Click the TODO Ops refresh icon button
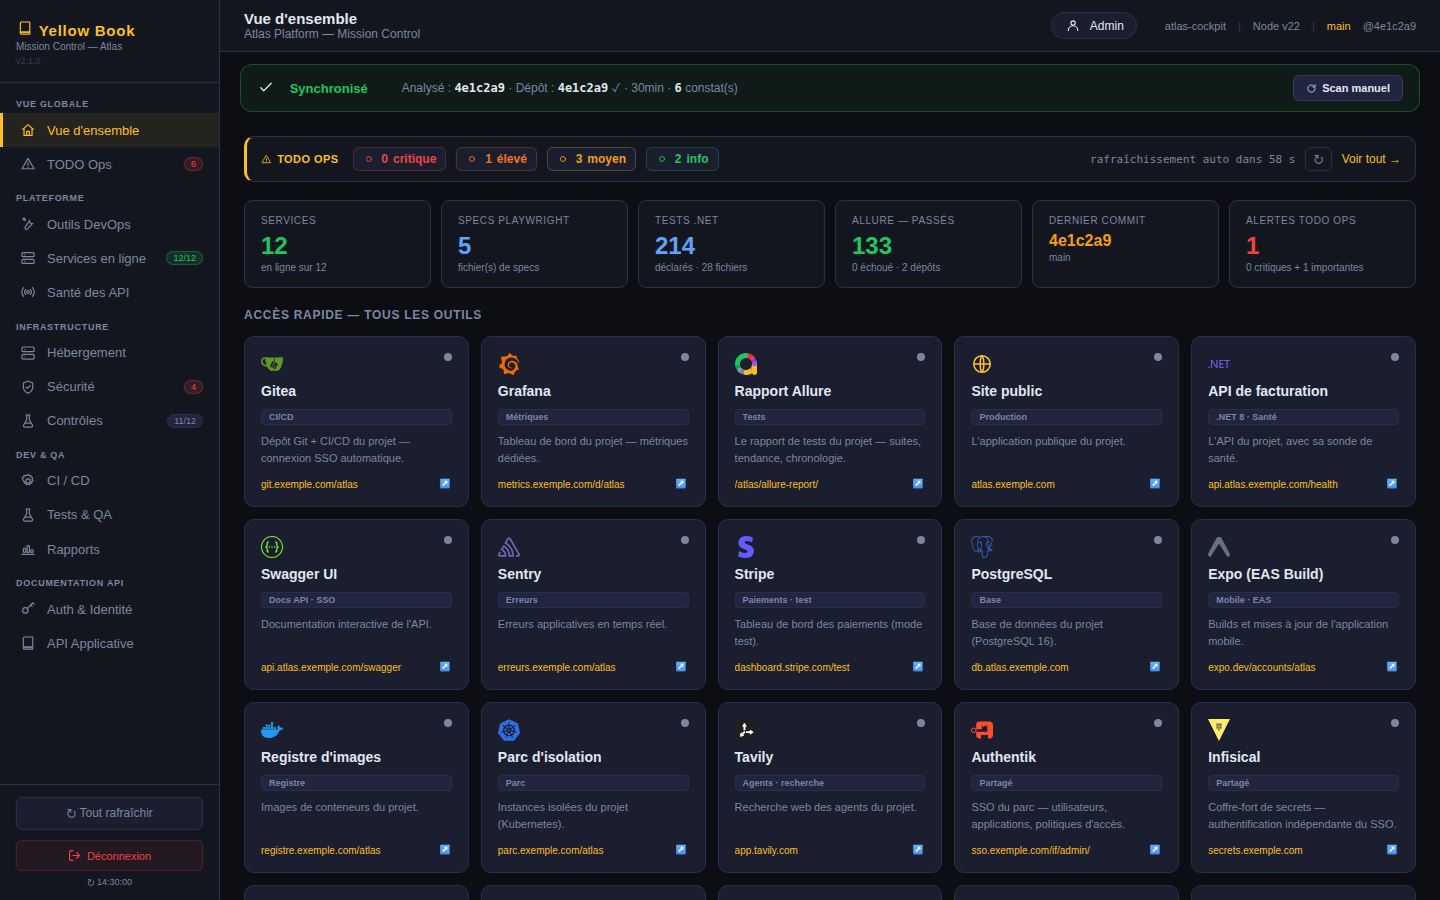1440x900 pixels. (x=1318, y=159)
